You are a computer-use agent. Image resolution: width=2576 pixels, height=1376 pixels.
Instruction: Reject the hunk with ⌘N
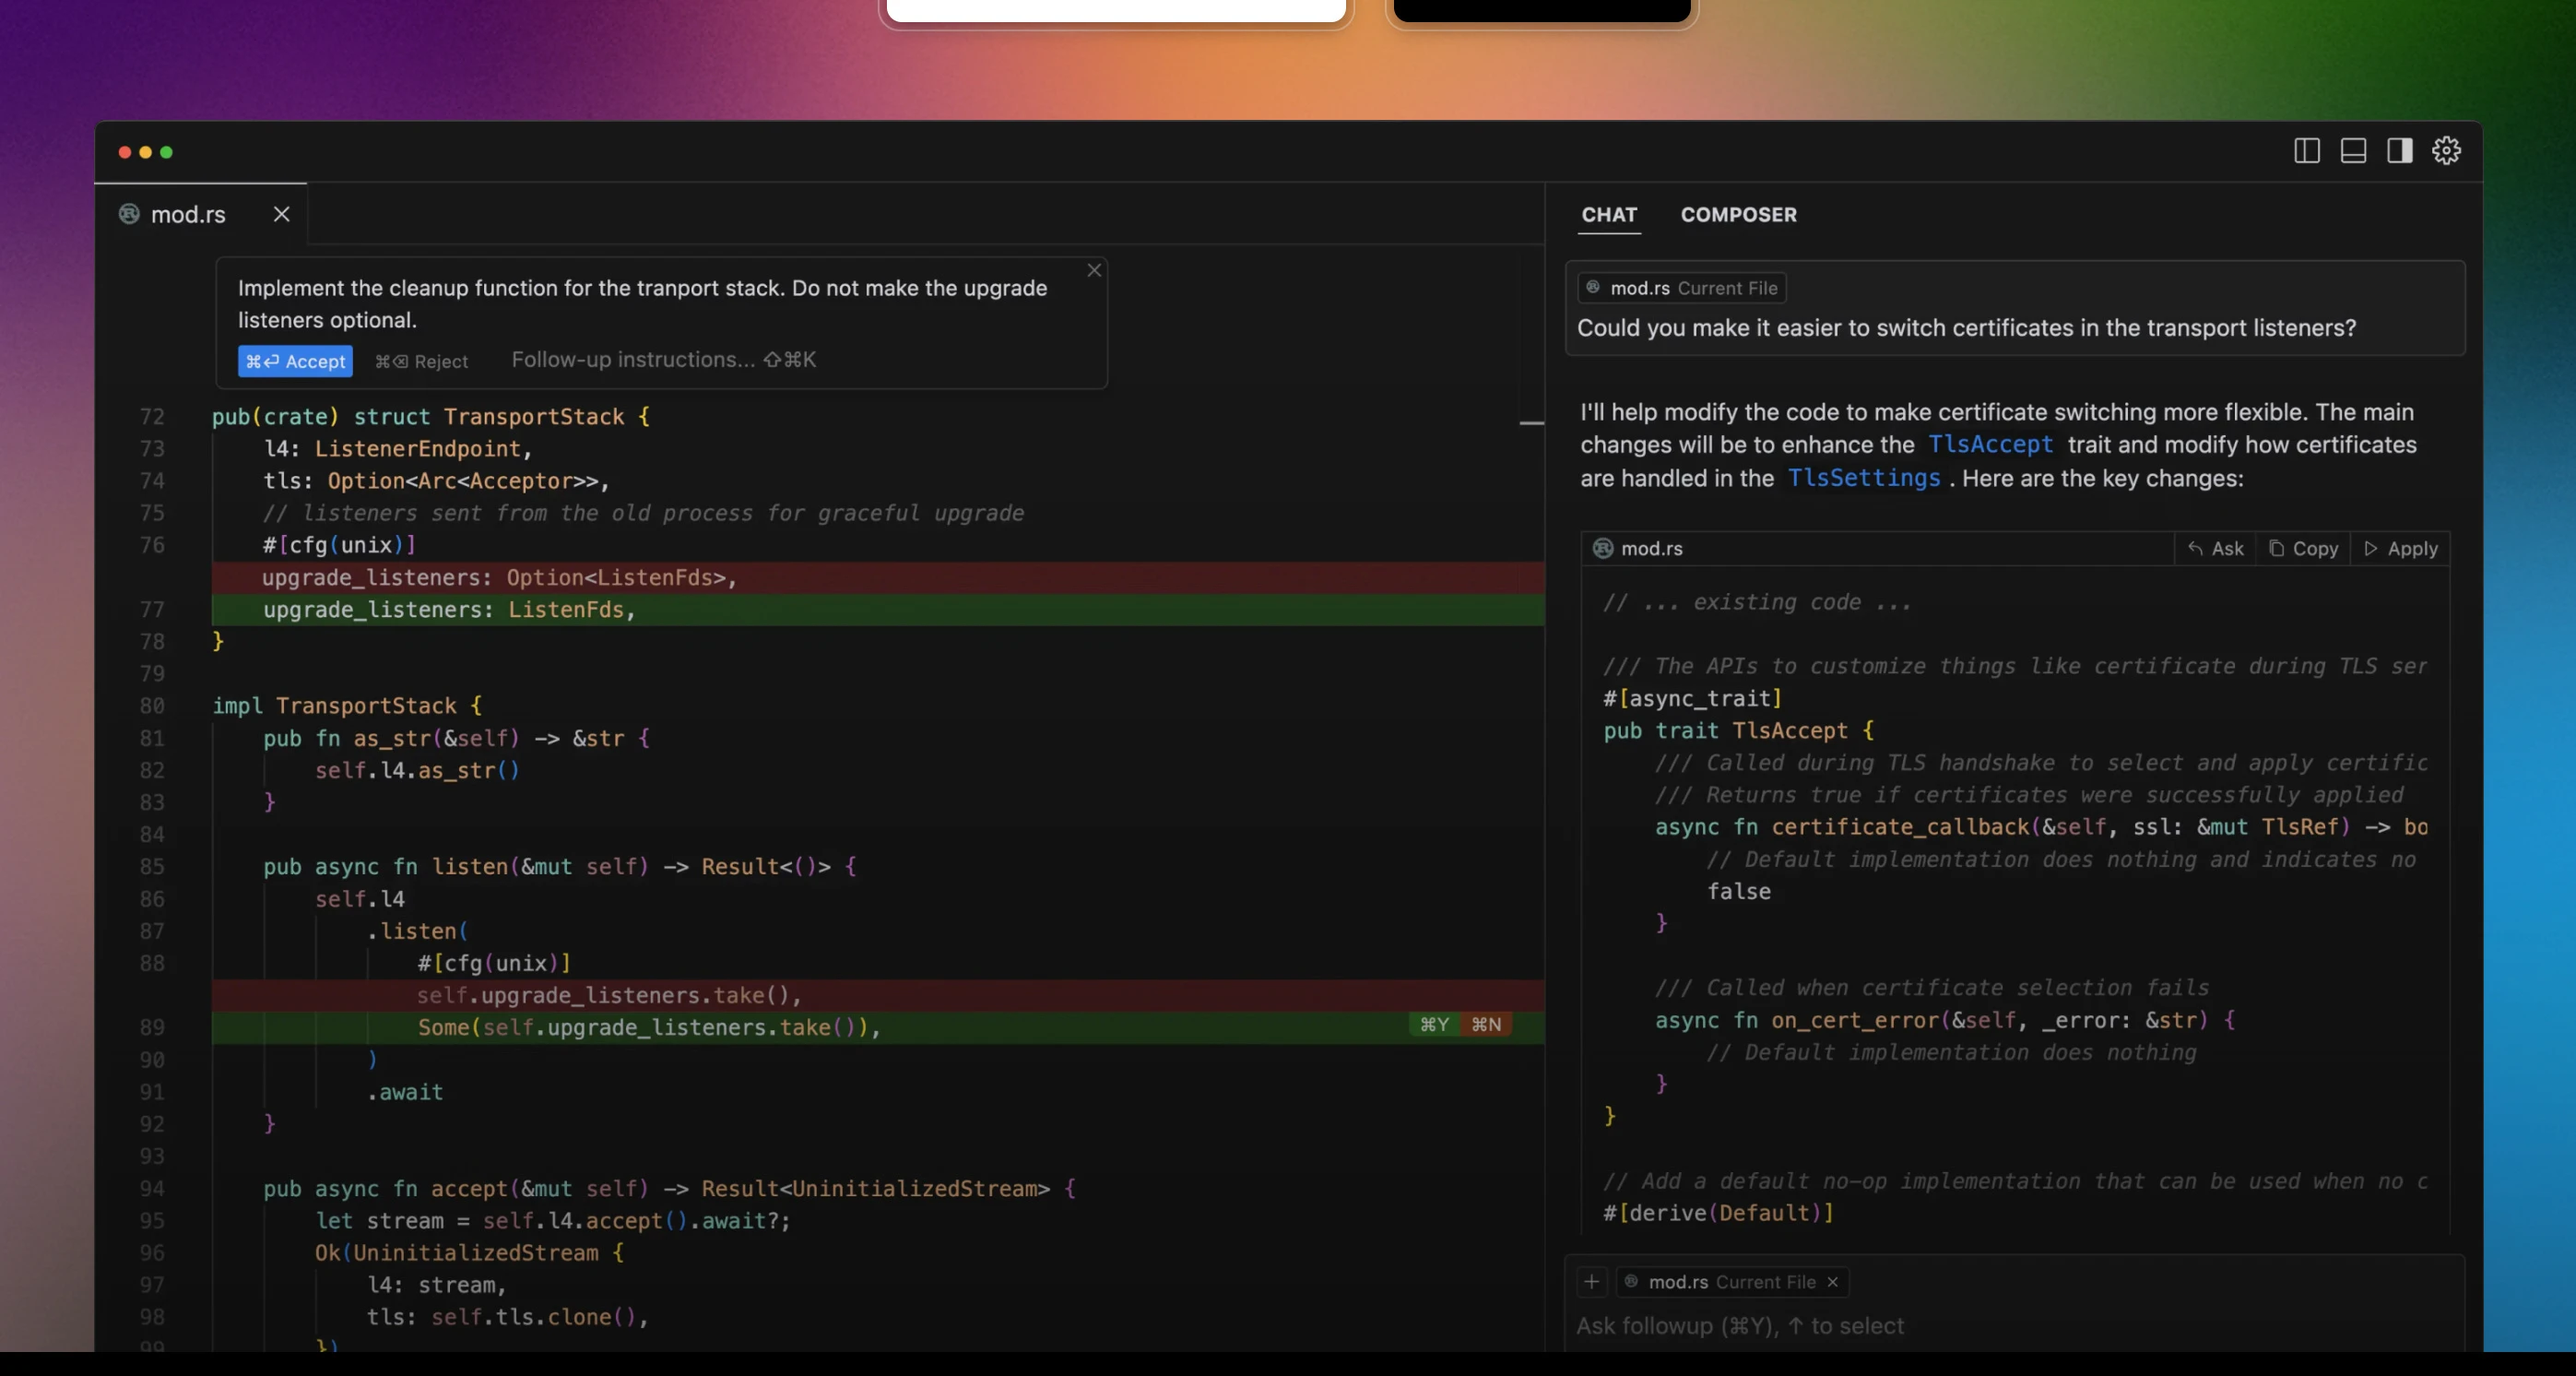tap(1486, 1024)
